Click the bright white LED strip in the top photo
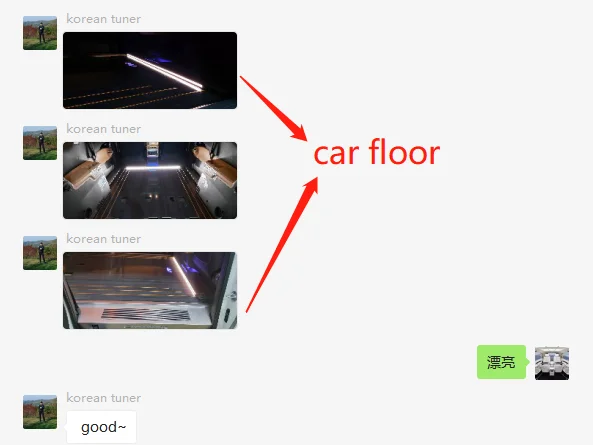The width and height of the screenshot is (593, 445). pyautogui.click(x=165, y=72)
